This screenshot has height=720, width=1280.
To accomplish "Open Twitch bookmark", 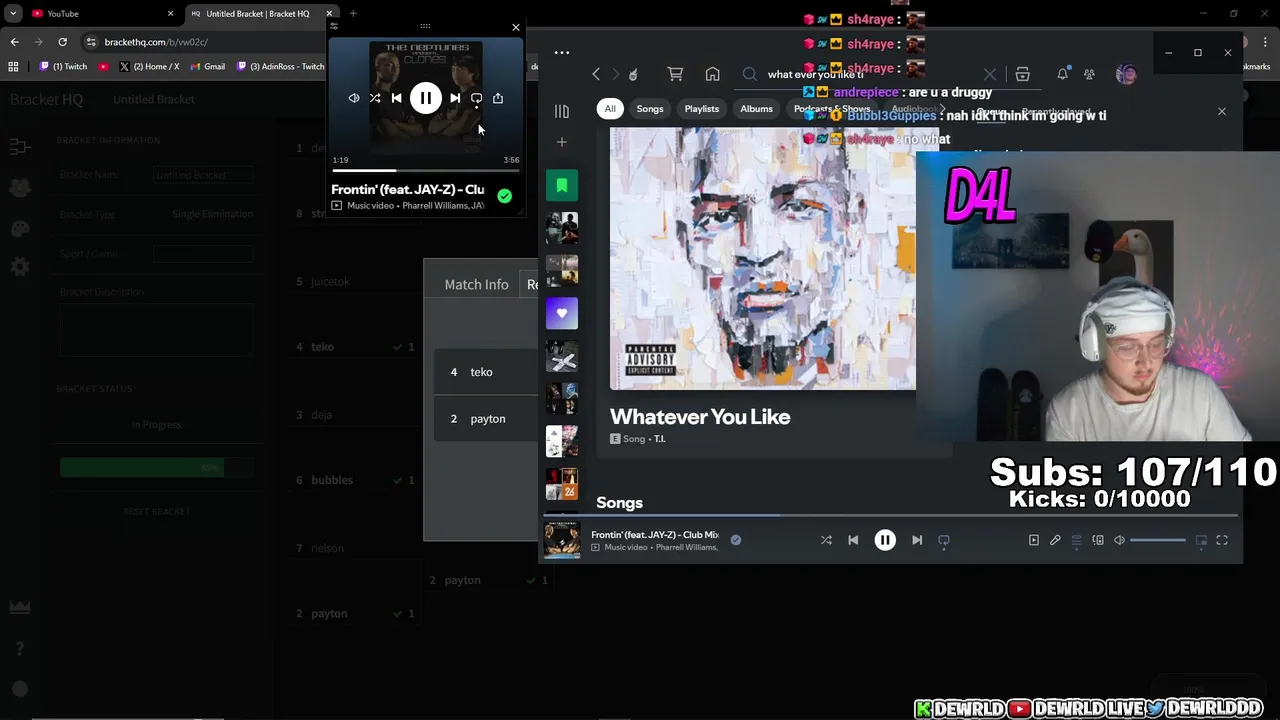I will click(63, 67).
